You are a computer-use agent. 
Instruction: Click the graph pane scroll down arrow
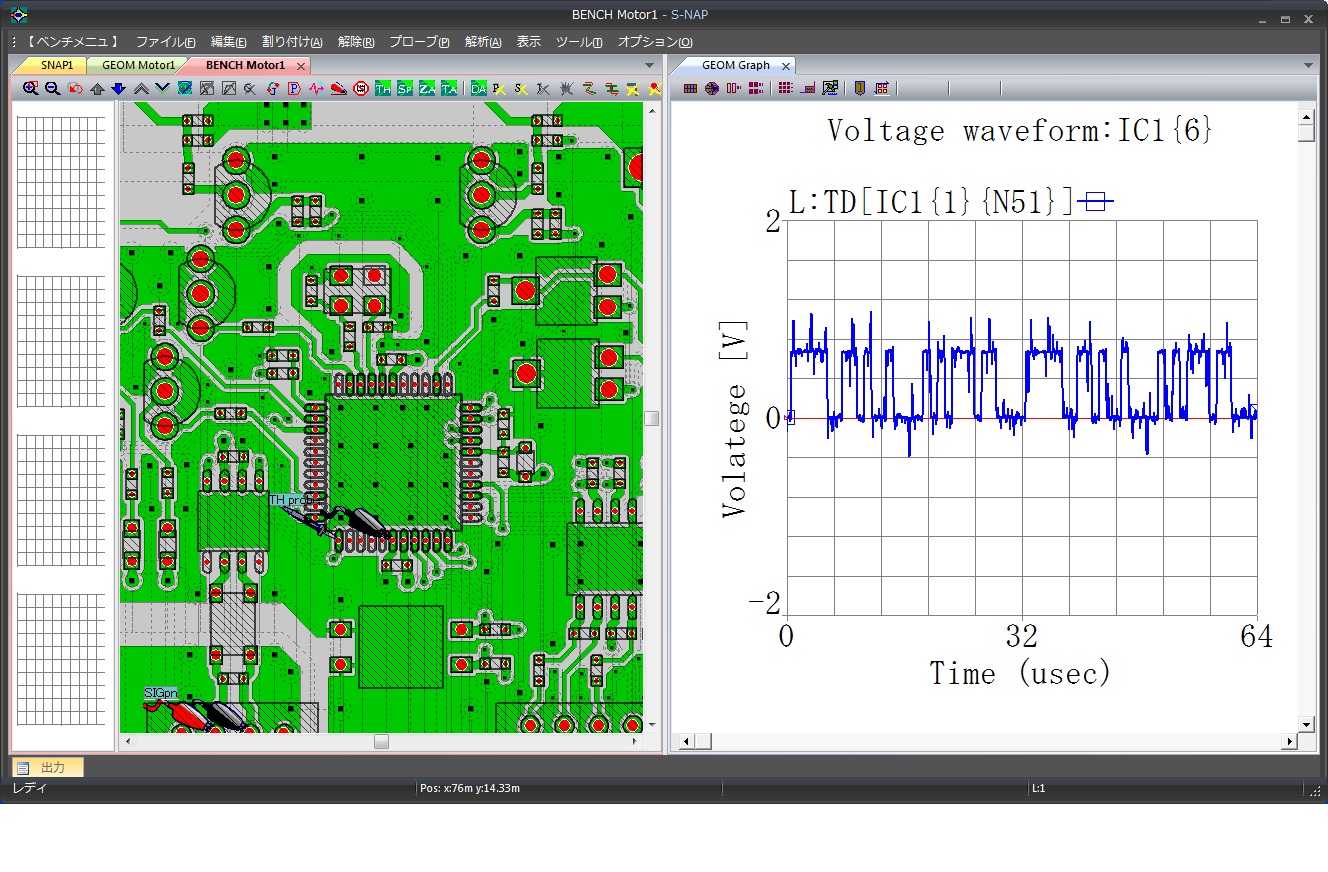pos(1305,724)
